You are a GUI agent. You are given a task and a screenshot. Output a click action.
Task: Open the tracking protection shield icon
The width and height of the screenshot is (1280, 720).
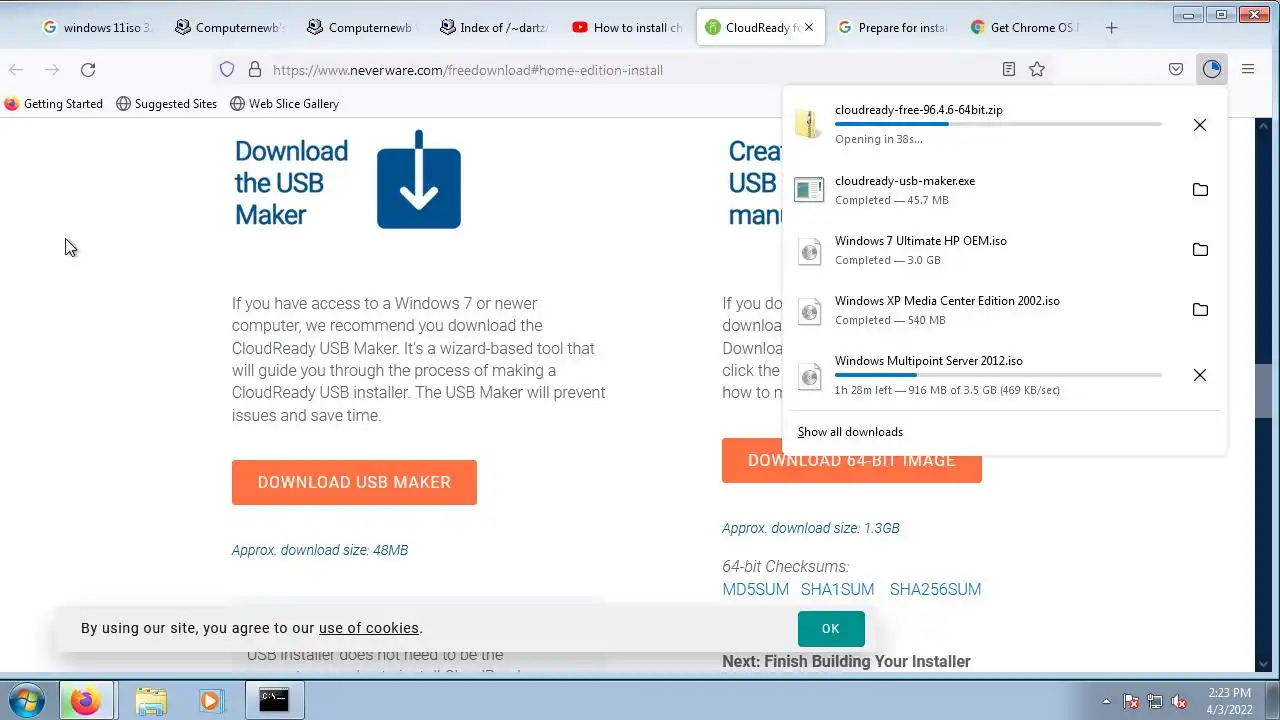227,69
